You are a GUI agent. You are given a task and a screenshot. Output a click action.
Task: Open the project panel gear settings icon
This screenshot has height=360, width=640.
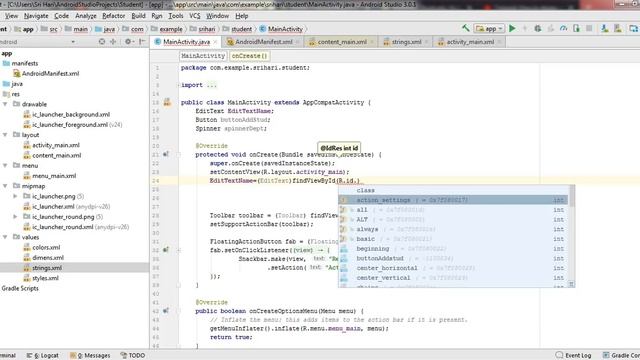[129, 42]
